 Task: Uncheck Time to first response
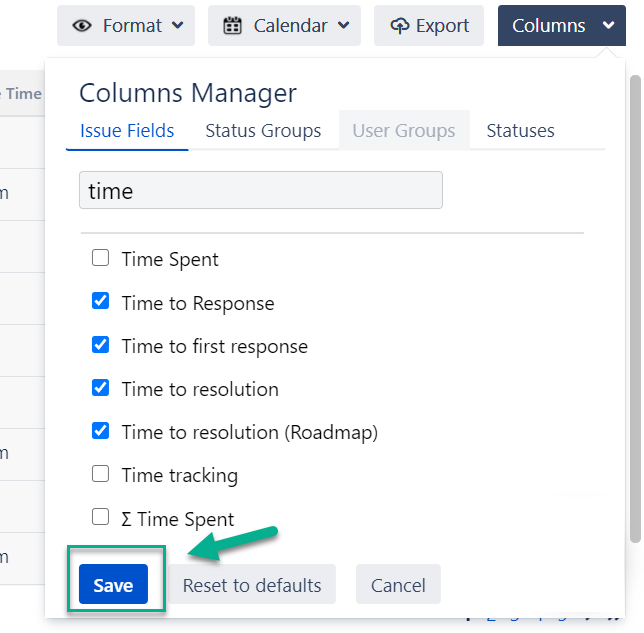100,344
